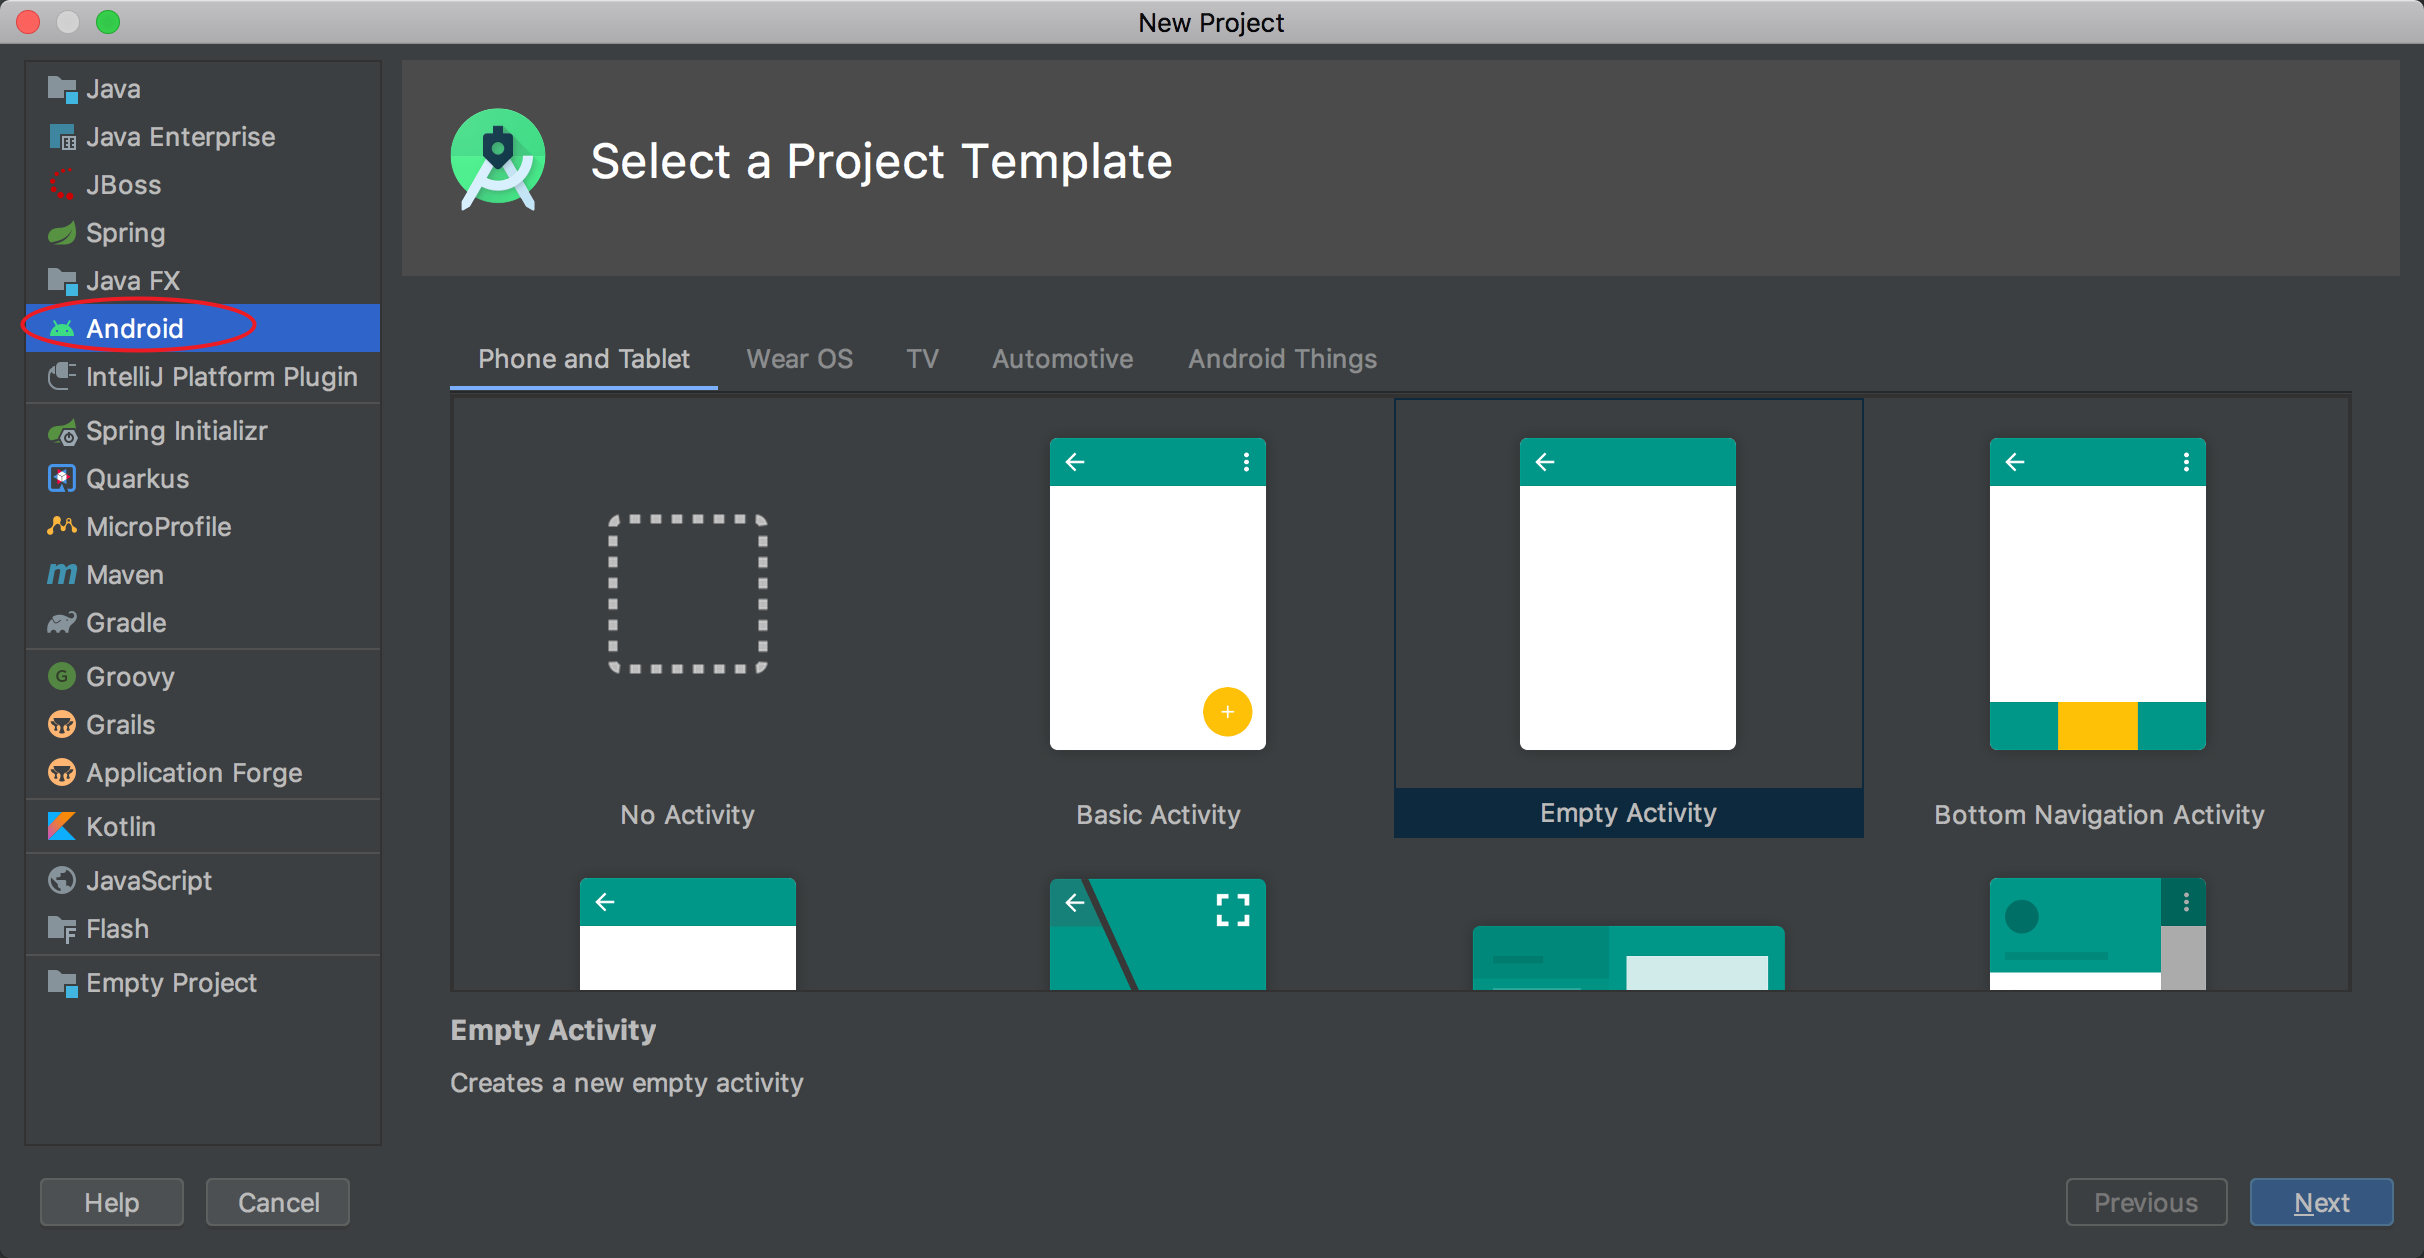
Task: Switch to the Phone and Tablet tab
Action: (x=584, y=359)
